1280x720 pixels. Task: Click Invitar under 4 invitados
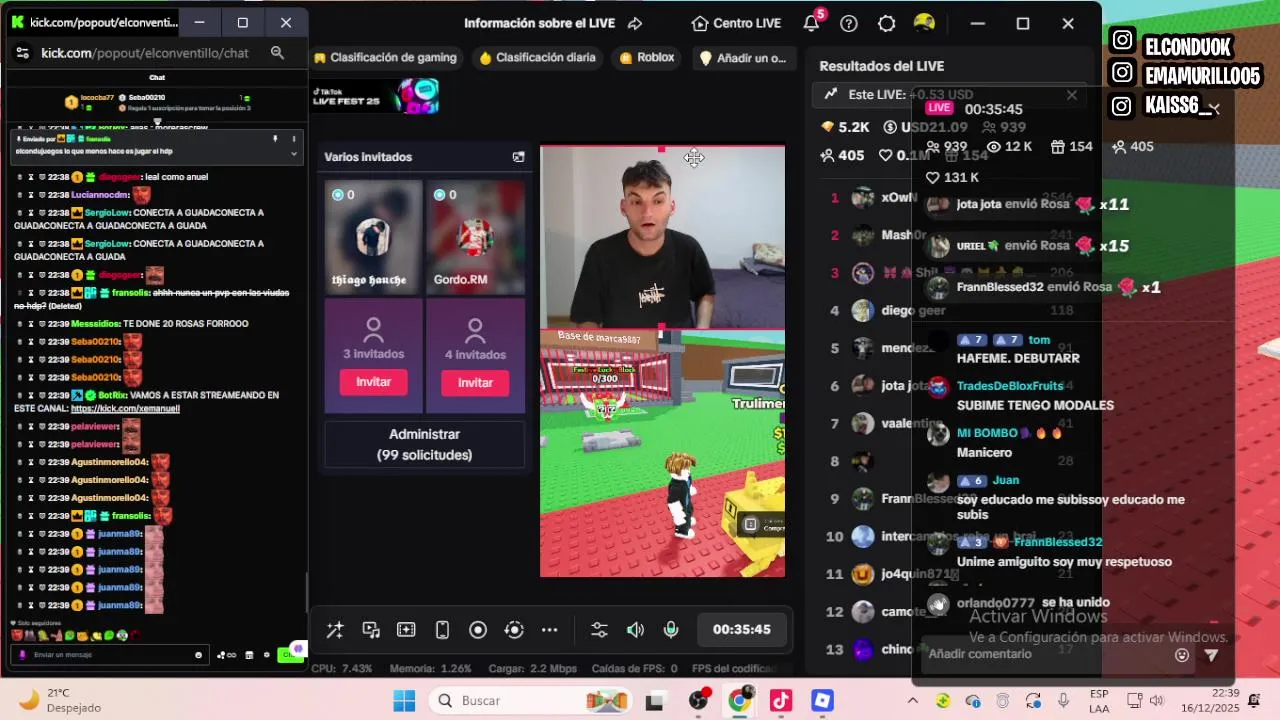coord(475,383)
